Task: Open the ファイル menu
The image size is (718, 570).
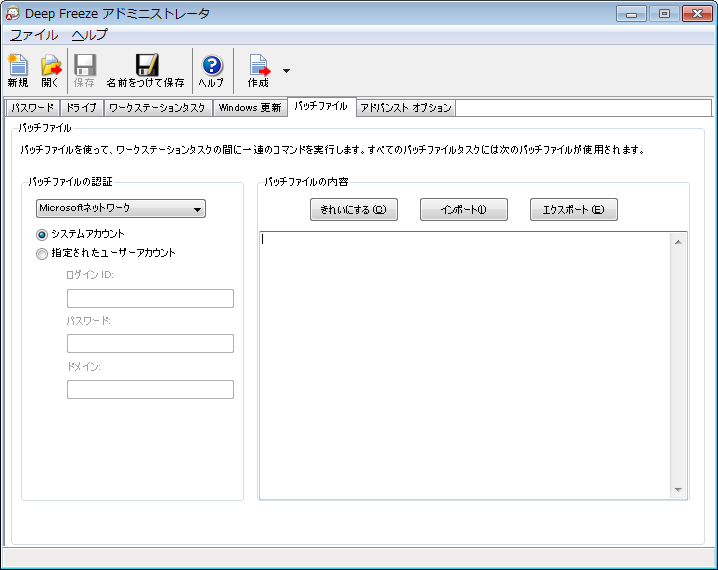Action: tap(34, 35)
